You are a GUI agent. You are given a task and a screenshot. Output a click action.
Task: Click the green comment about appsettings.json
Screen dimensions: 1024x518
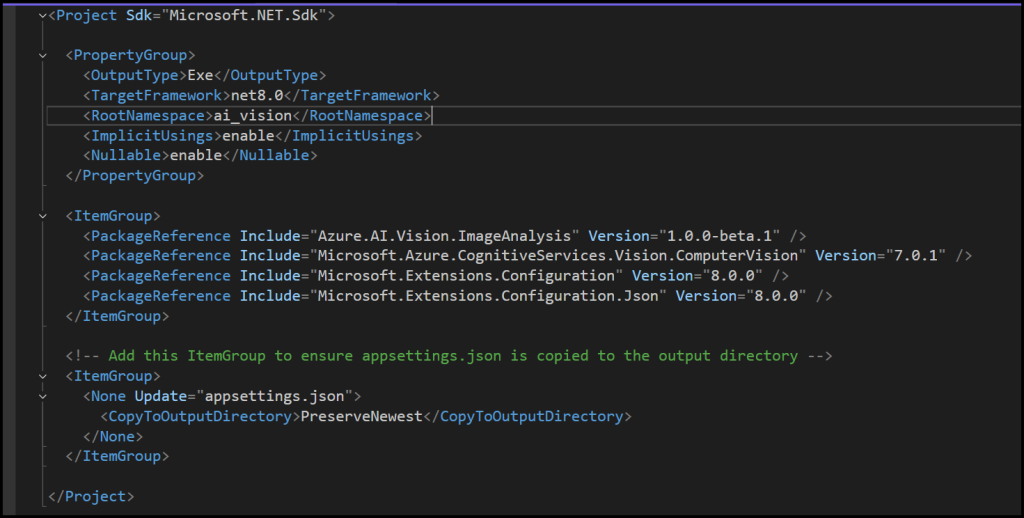(x=449, y=356)
